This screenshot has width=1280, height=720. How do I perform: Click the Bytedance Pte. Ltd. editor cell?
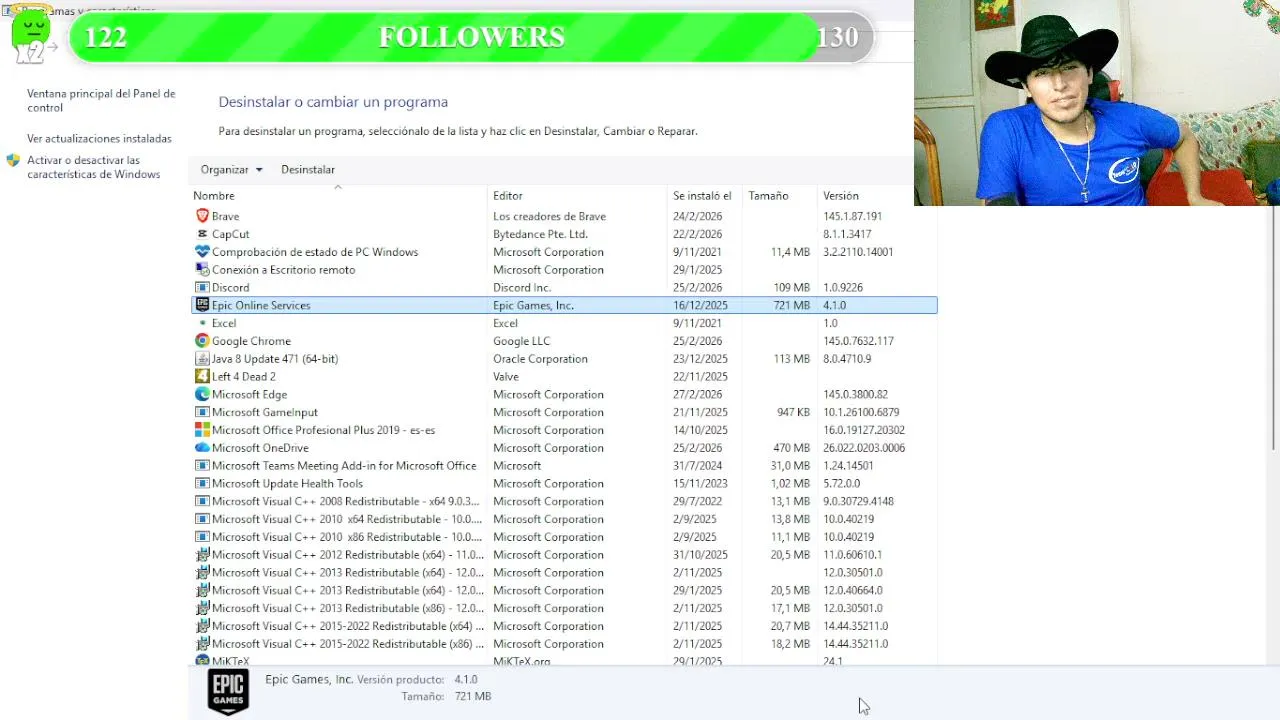pyautogui.click(x=540, y=234)
